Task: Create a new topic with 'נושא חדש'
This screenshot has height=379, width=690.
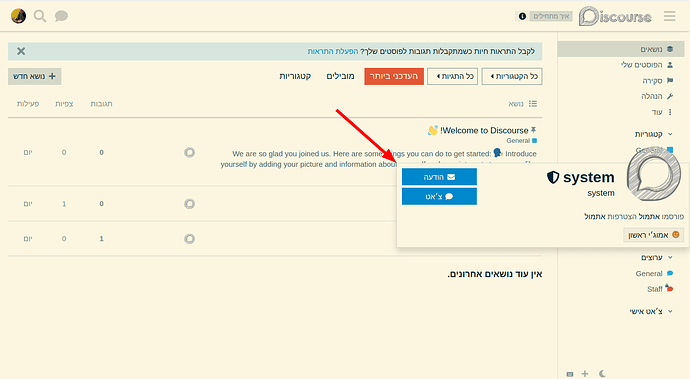Action: [34, 76]
